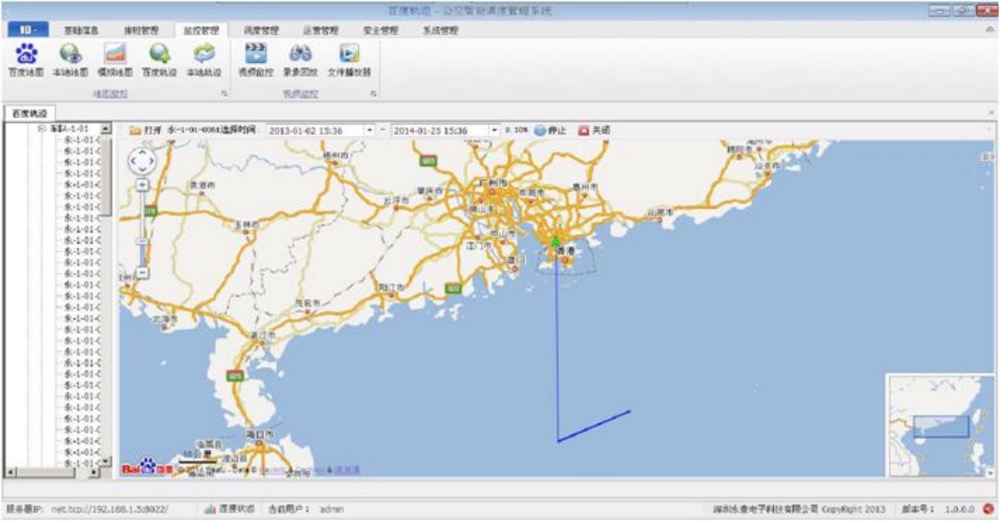Click the current user 'admin' text
The height and width of the screenshot is (521, 1000).
click(331, 510)
